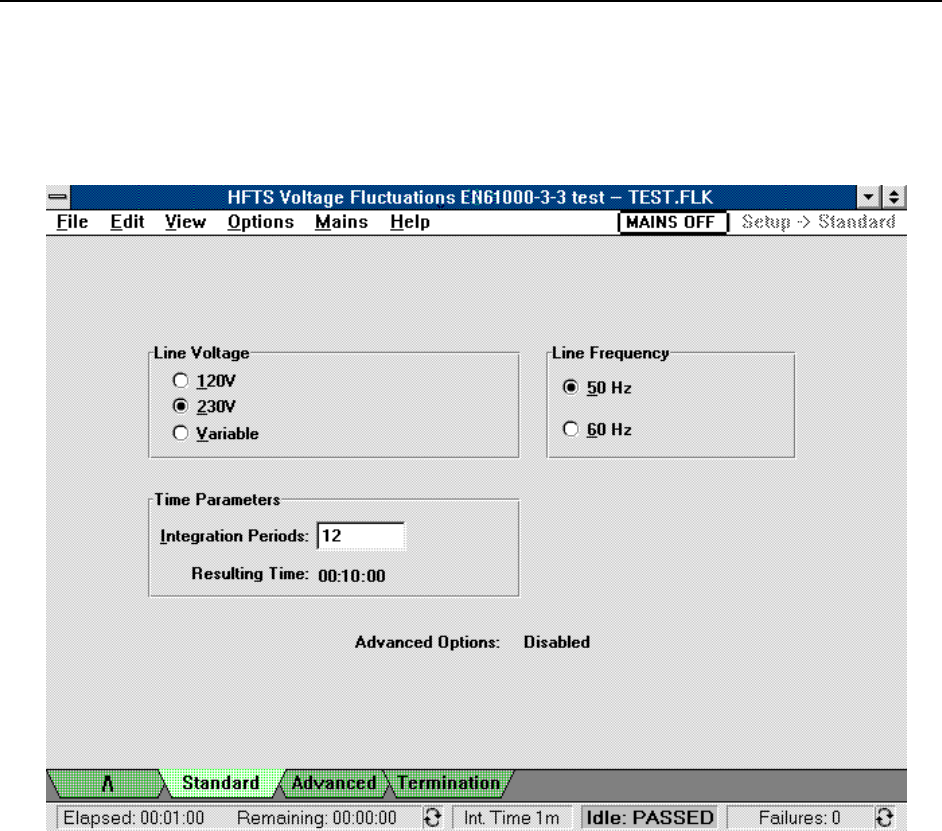
Task: Click the Integration Periods input field
Action: 360,535
